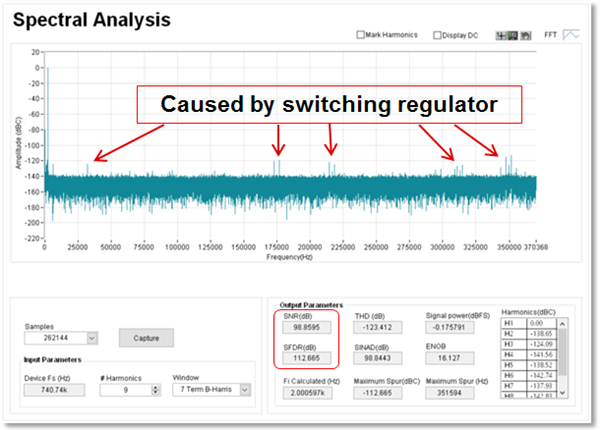The image size is (600, 430).
Task: Click the Device Fs (Hz) field
Action: [55, 389]
